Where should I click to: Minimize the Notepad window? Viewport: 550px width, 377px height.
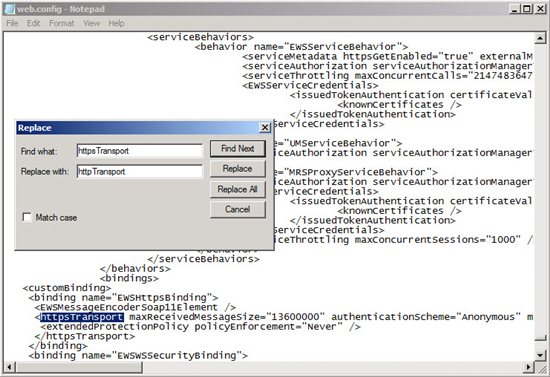515,9
